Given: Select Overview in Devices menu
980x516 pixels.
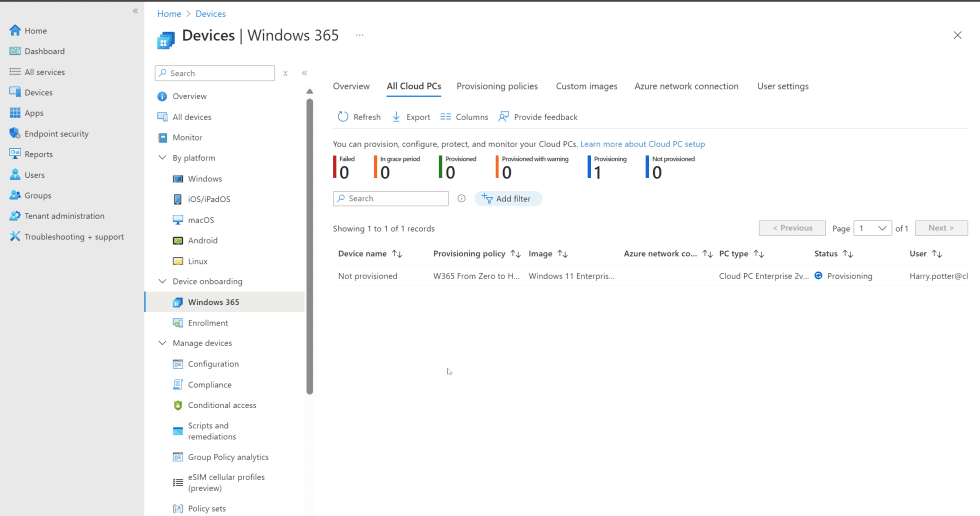Looking at the screenshot, I should (182, 96).
